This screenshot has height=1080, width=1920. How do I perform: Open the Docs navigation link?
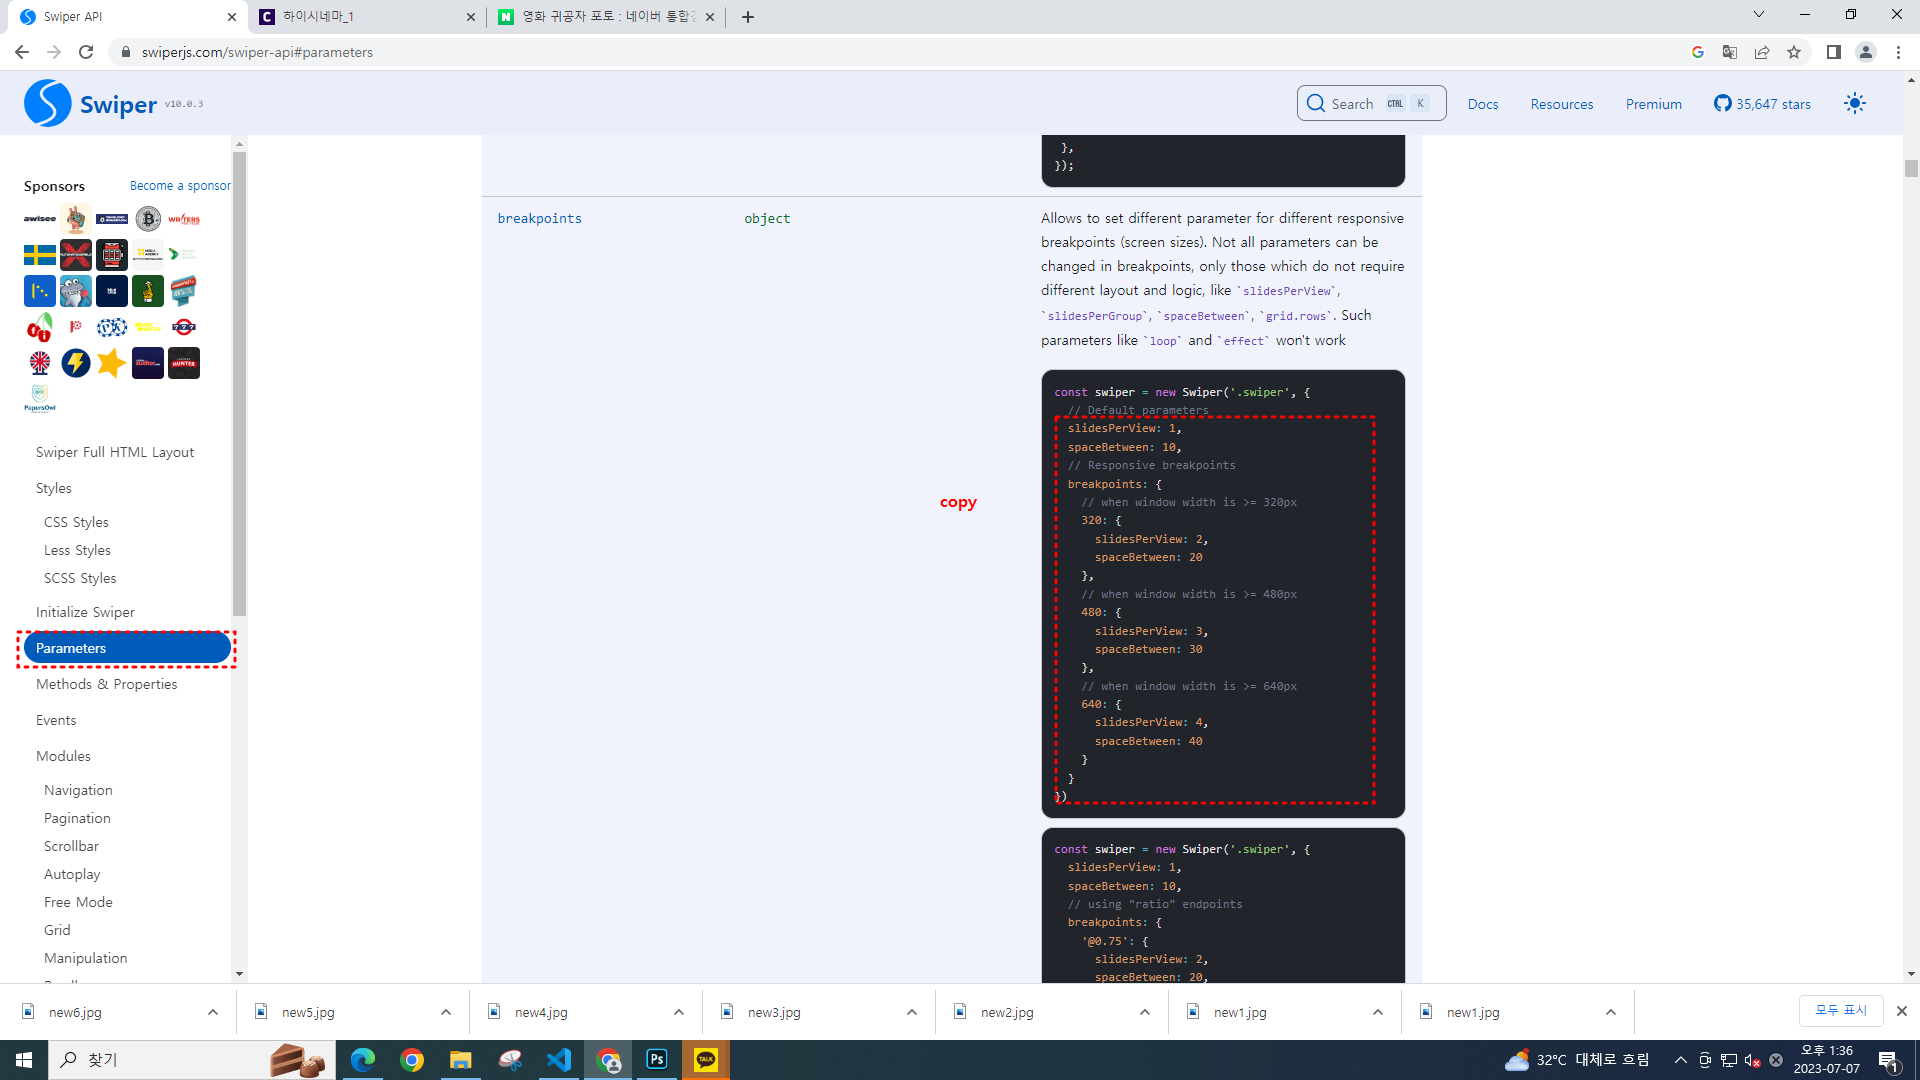1482,104
